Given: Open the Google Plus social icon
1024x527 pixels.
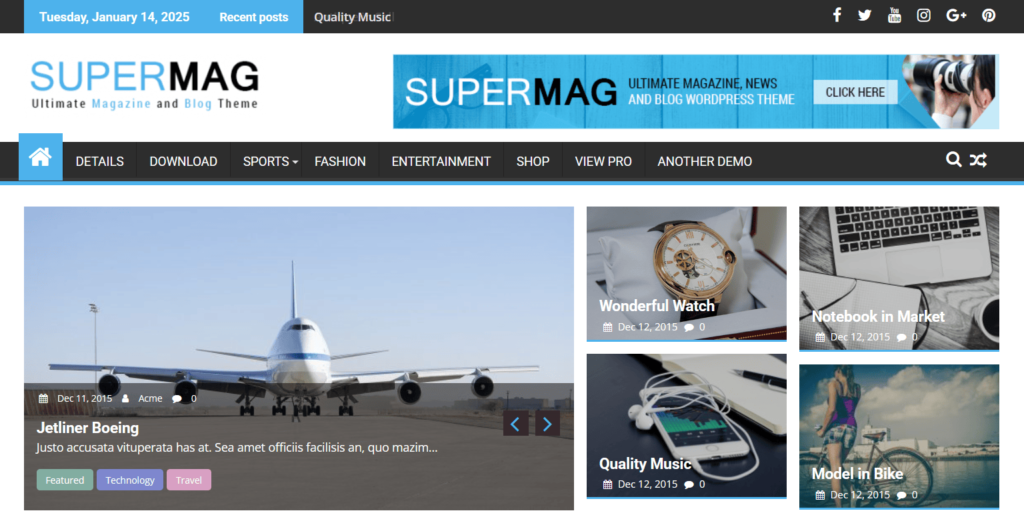Looking at the screenshot, I should tap(956, 15).
